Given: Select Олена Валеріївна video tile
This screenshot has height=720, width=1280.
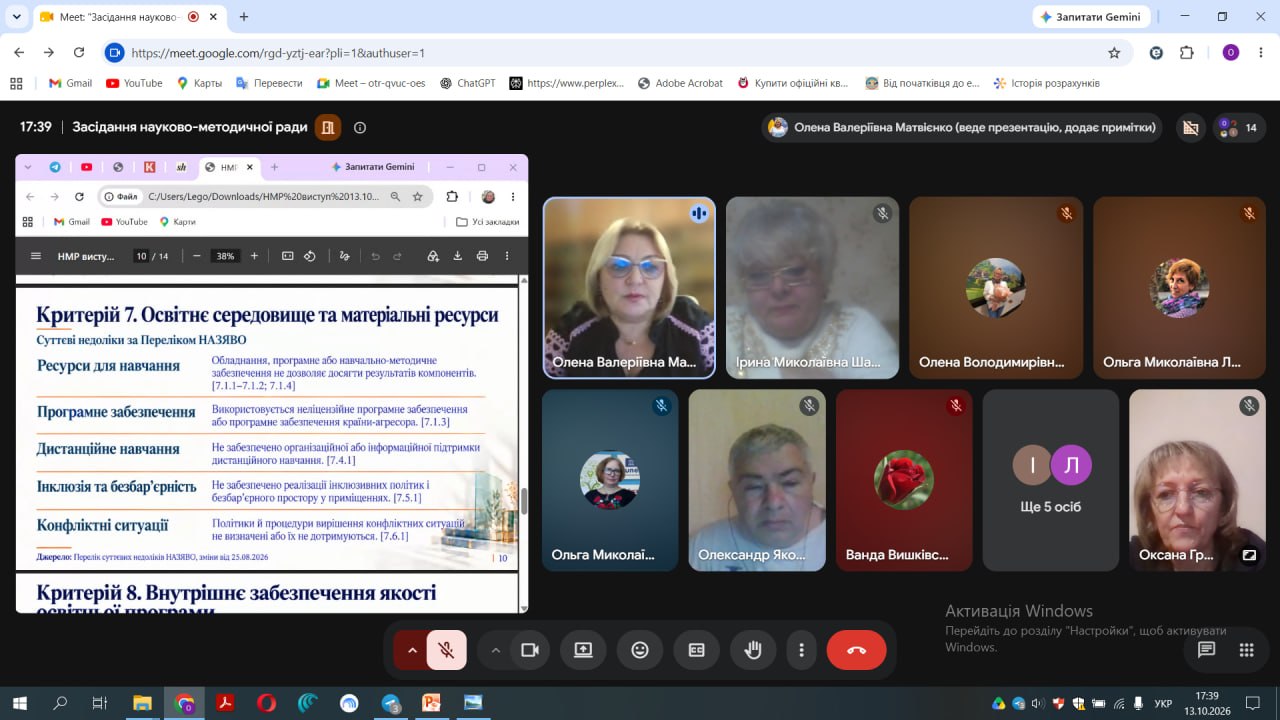Looking at the screenshot, I should coord(630,288).
